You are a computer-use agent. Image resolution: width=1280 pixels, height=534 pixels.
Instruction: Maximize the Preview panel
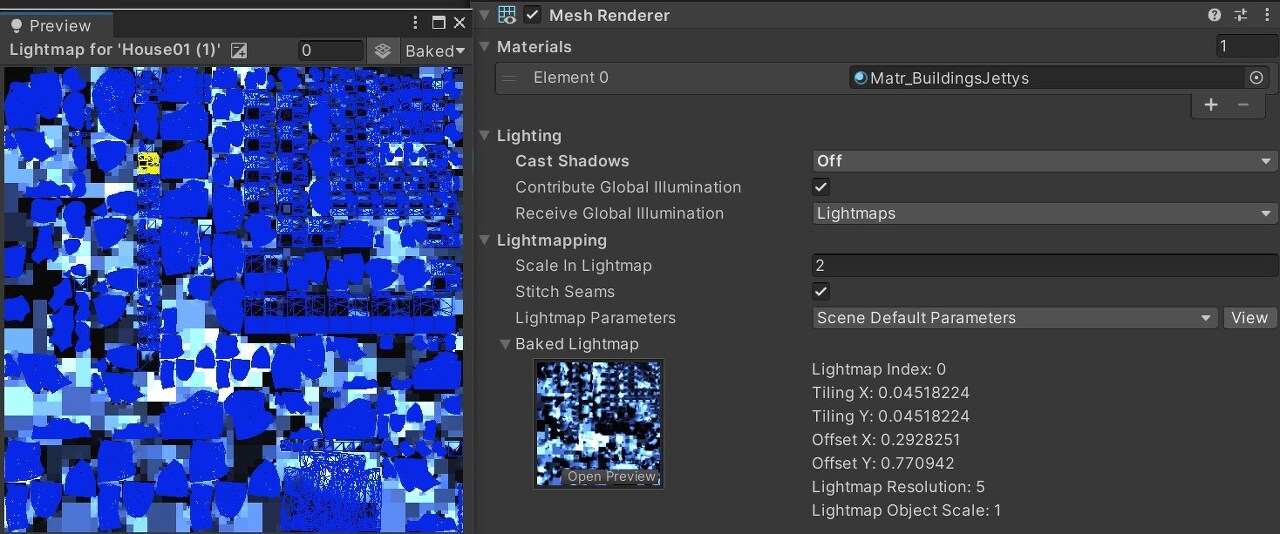point(438,23)
